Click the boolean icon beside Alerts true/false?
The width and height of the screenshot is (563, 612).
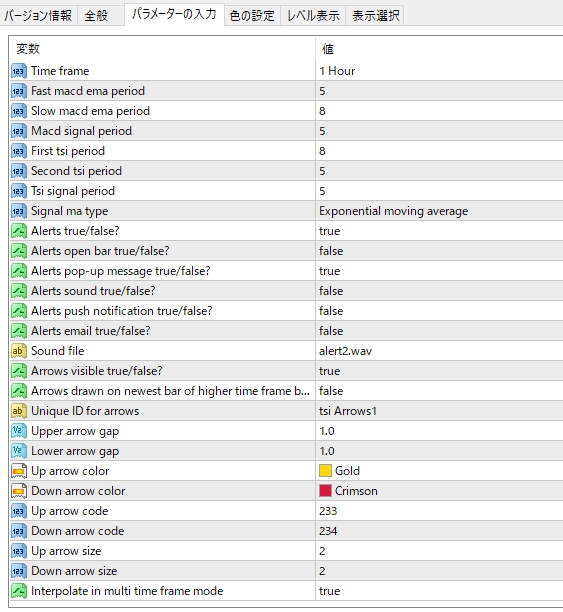18,231
